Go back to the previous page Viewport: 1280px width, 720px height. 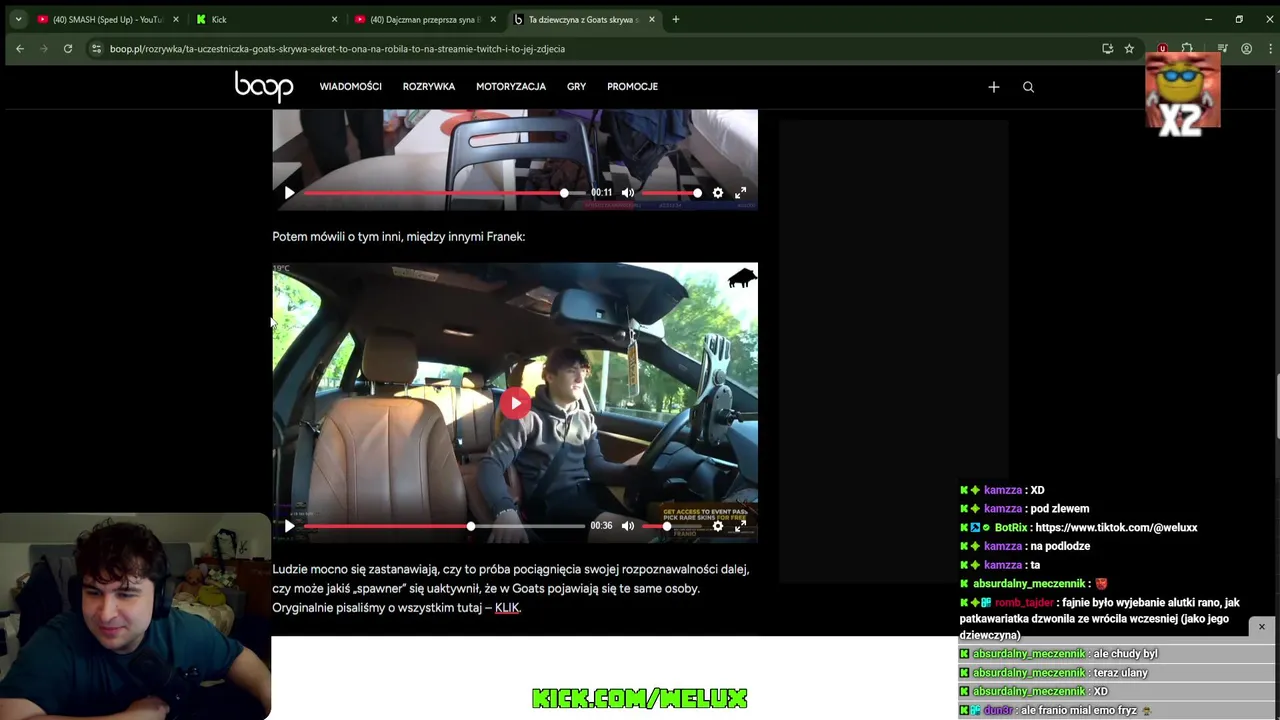[19, 48]
